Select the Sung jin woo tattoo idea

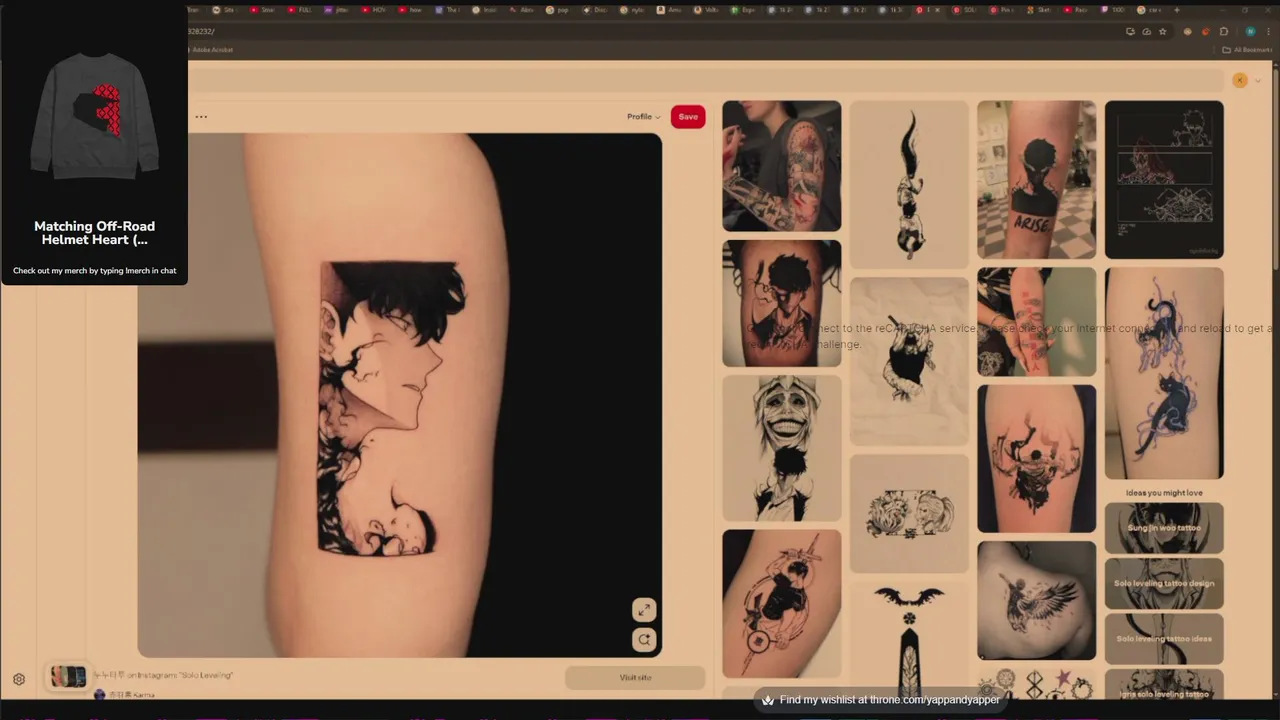tap(1164, 528)
